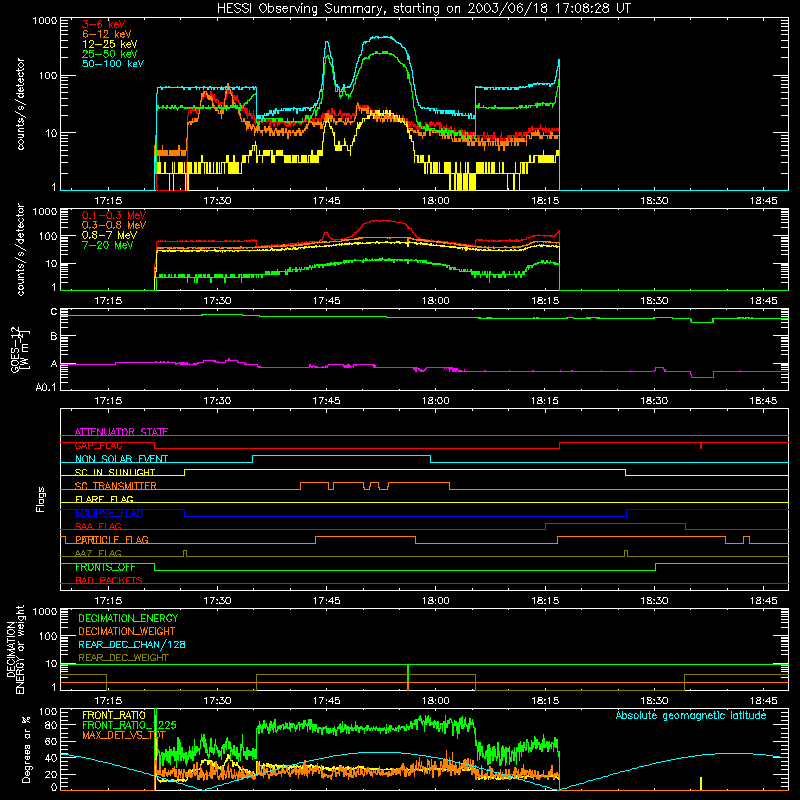Screen dimensions: 800x800
Task: Click the FRONT_RATIO legend label
Action: (x=114, y=715)
